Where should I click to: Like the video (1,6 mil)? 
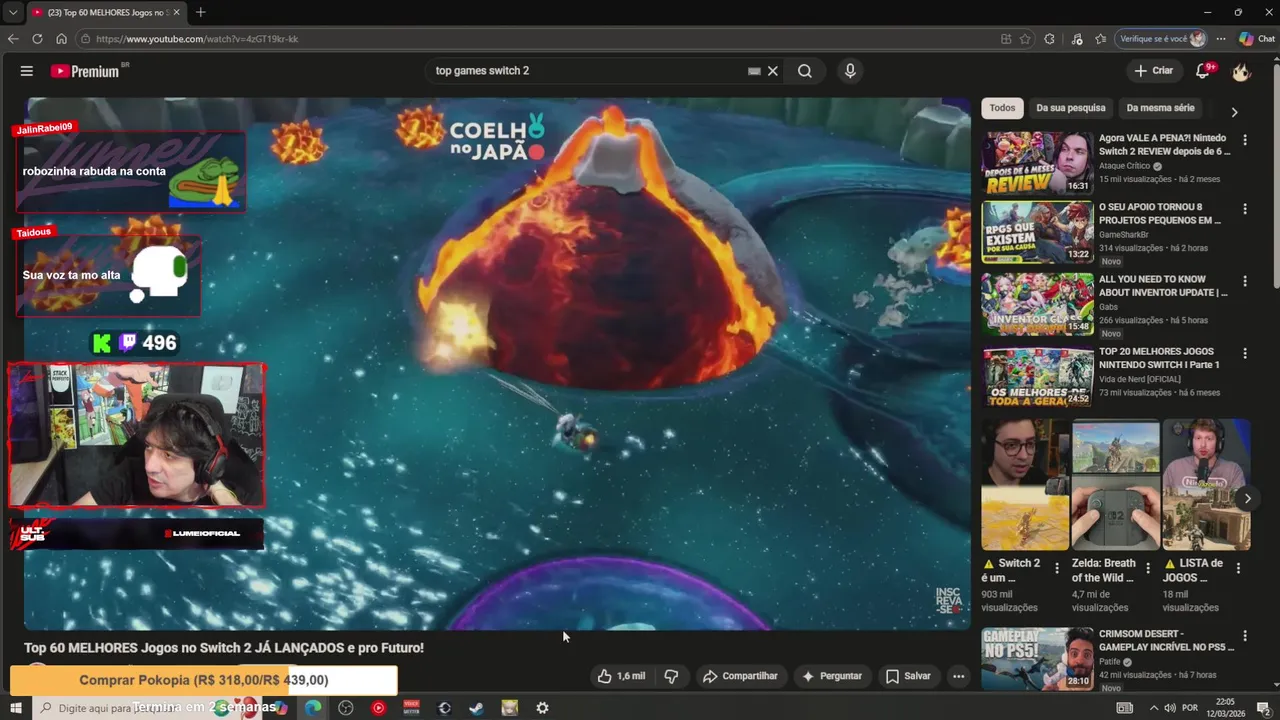coord(621,676)
